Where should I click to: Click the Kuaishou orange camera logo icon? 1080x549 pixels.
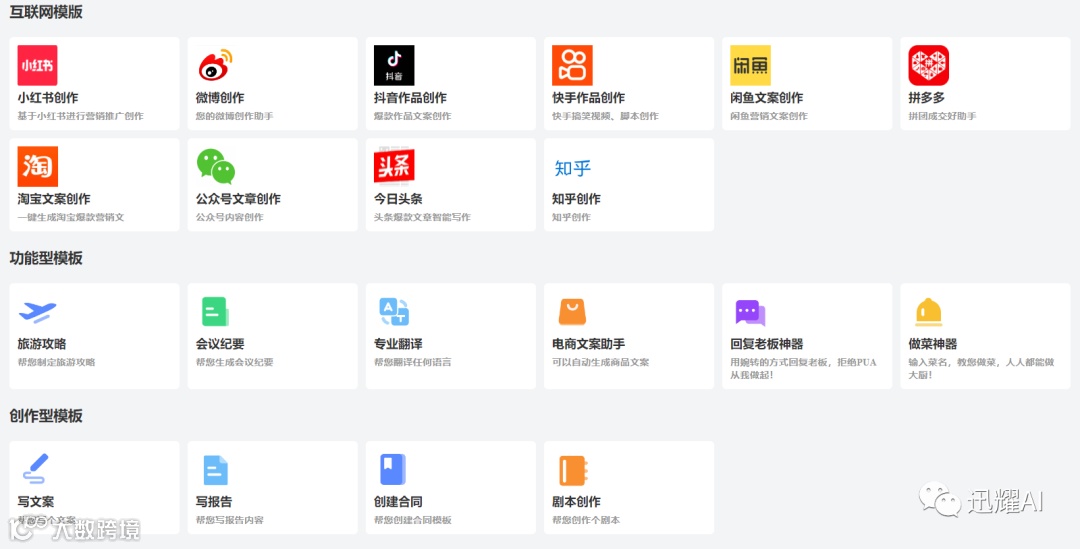[572, 65]
